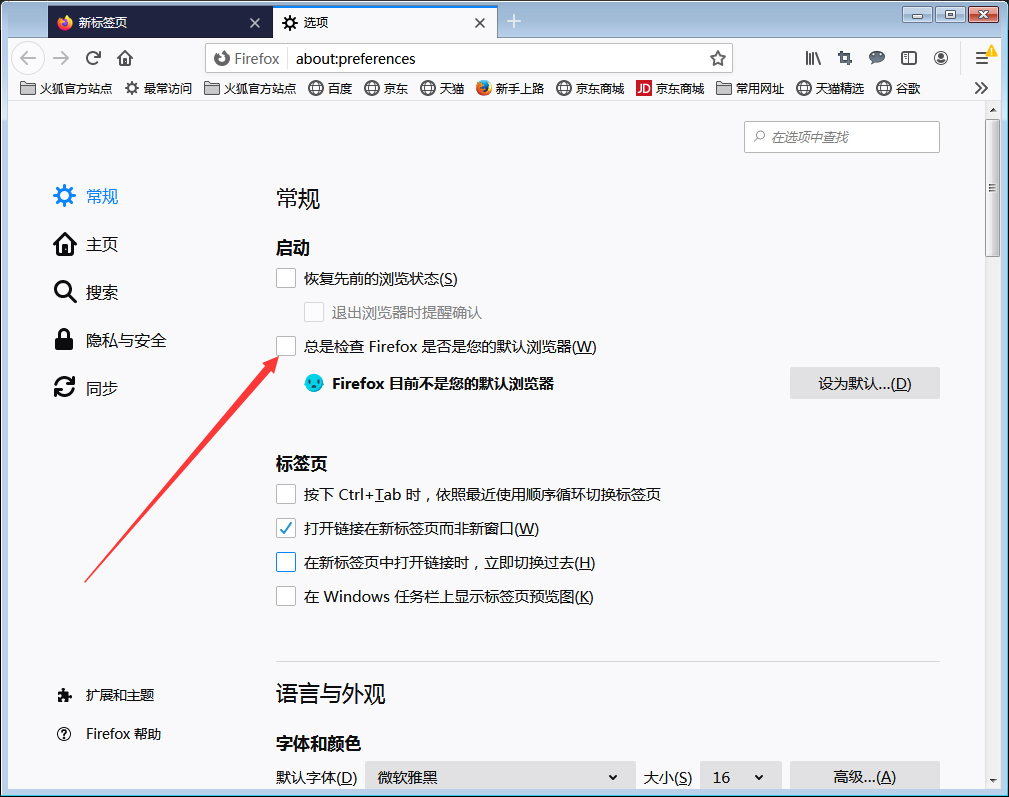Viewport: 1009px width, 797px height.
Task: Expand the bookmarks overflow chevron
Action: 981,88
